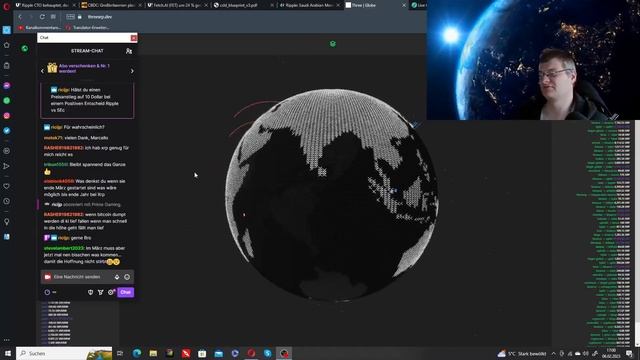Click green cube icon above globe

click(333, 44)
